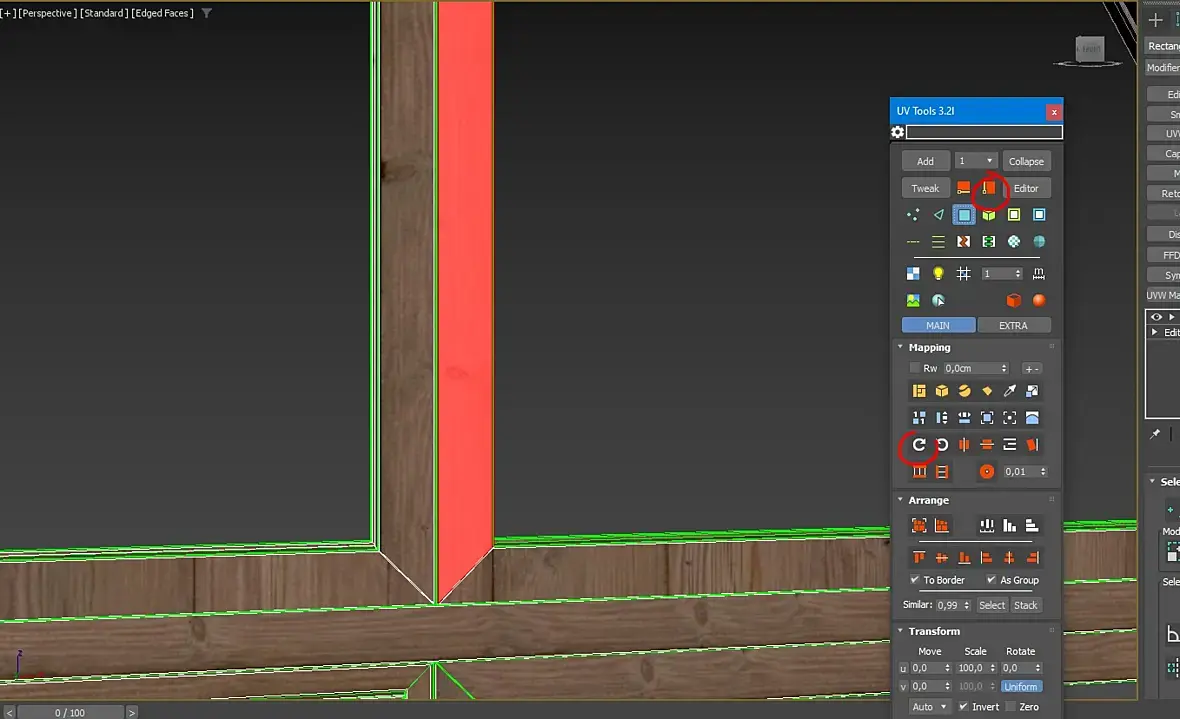
Task: Open the channel number 1 dropdown
Action: [x=976, y=161]
